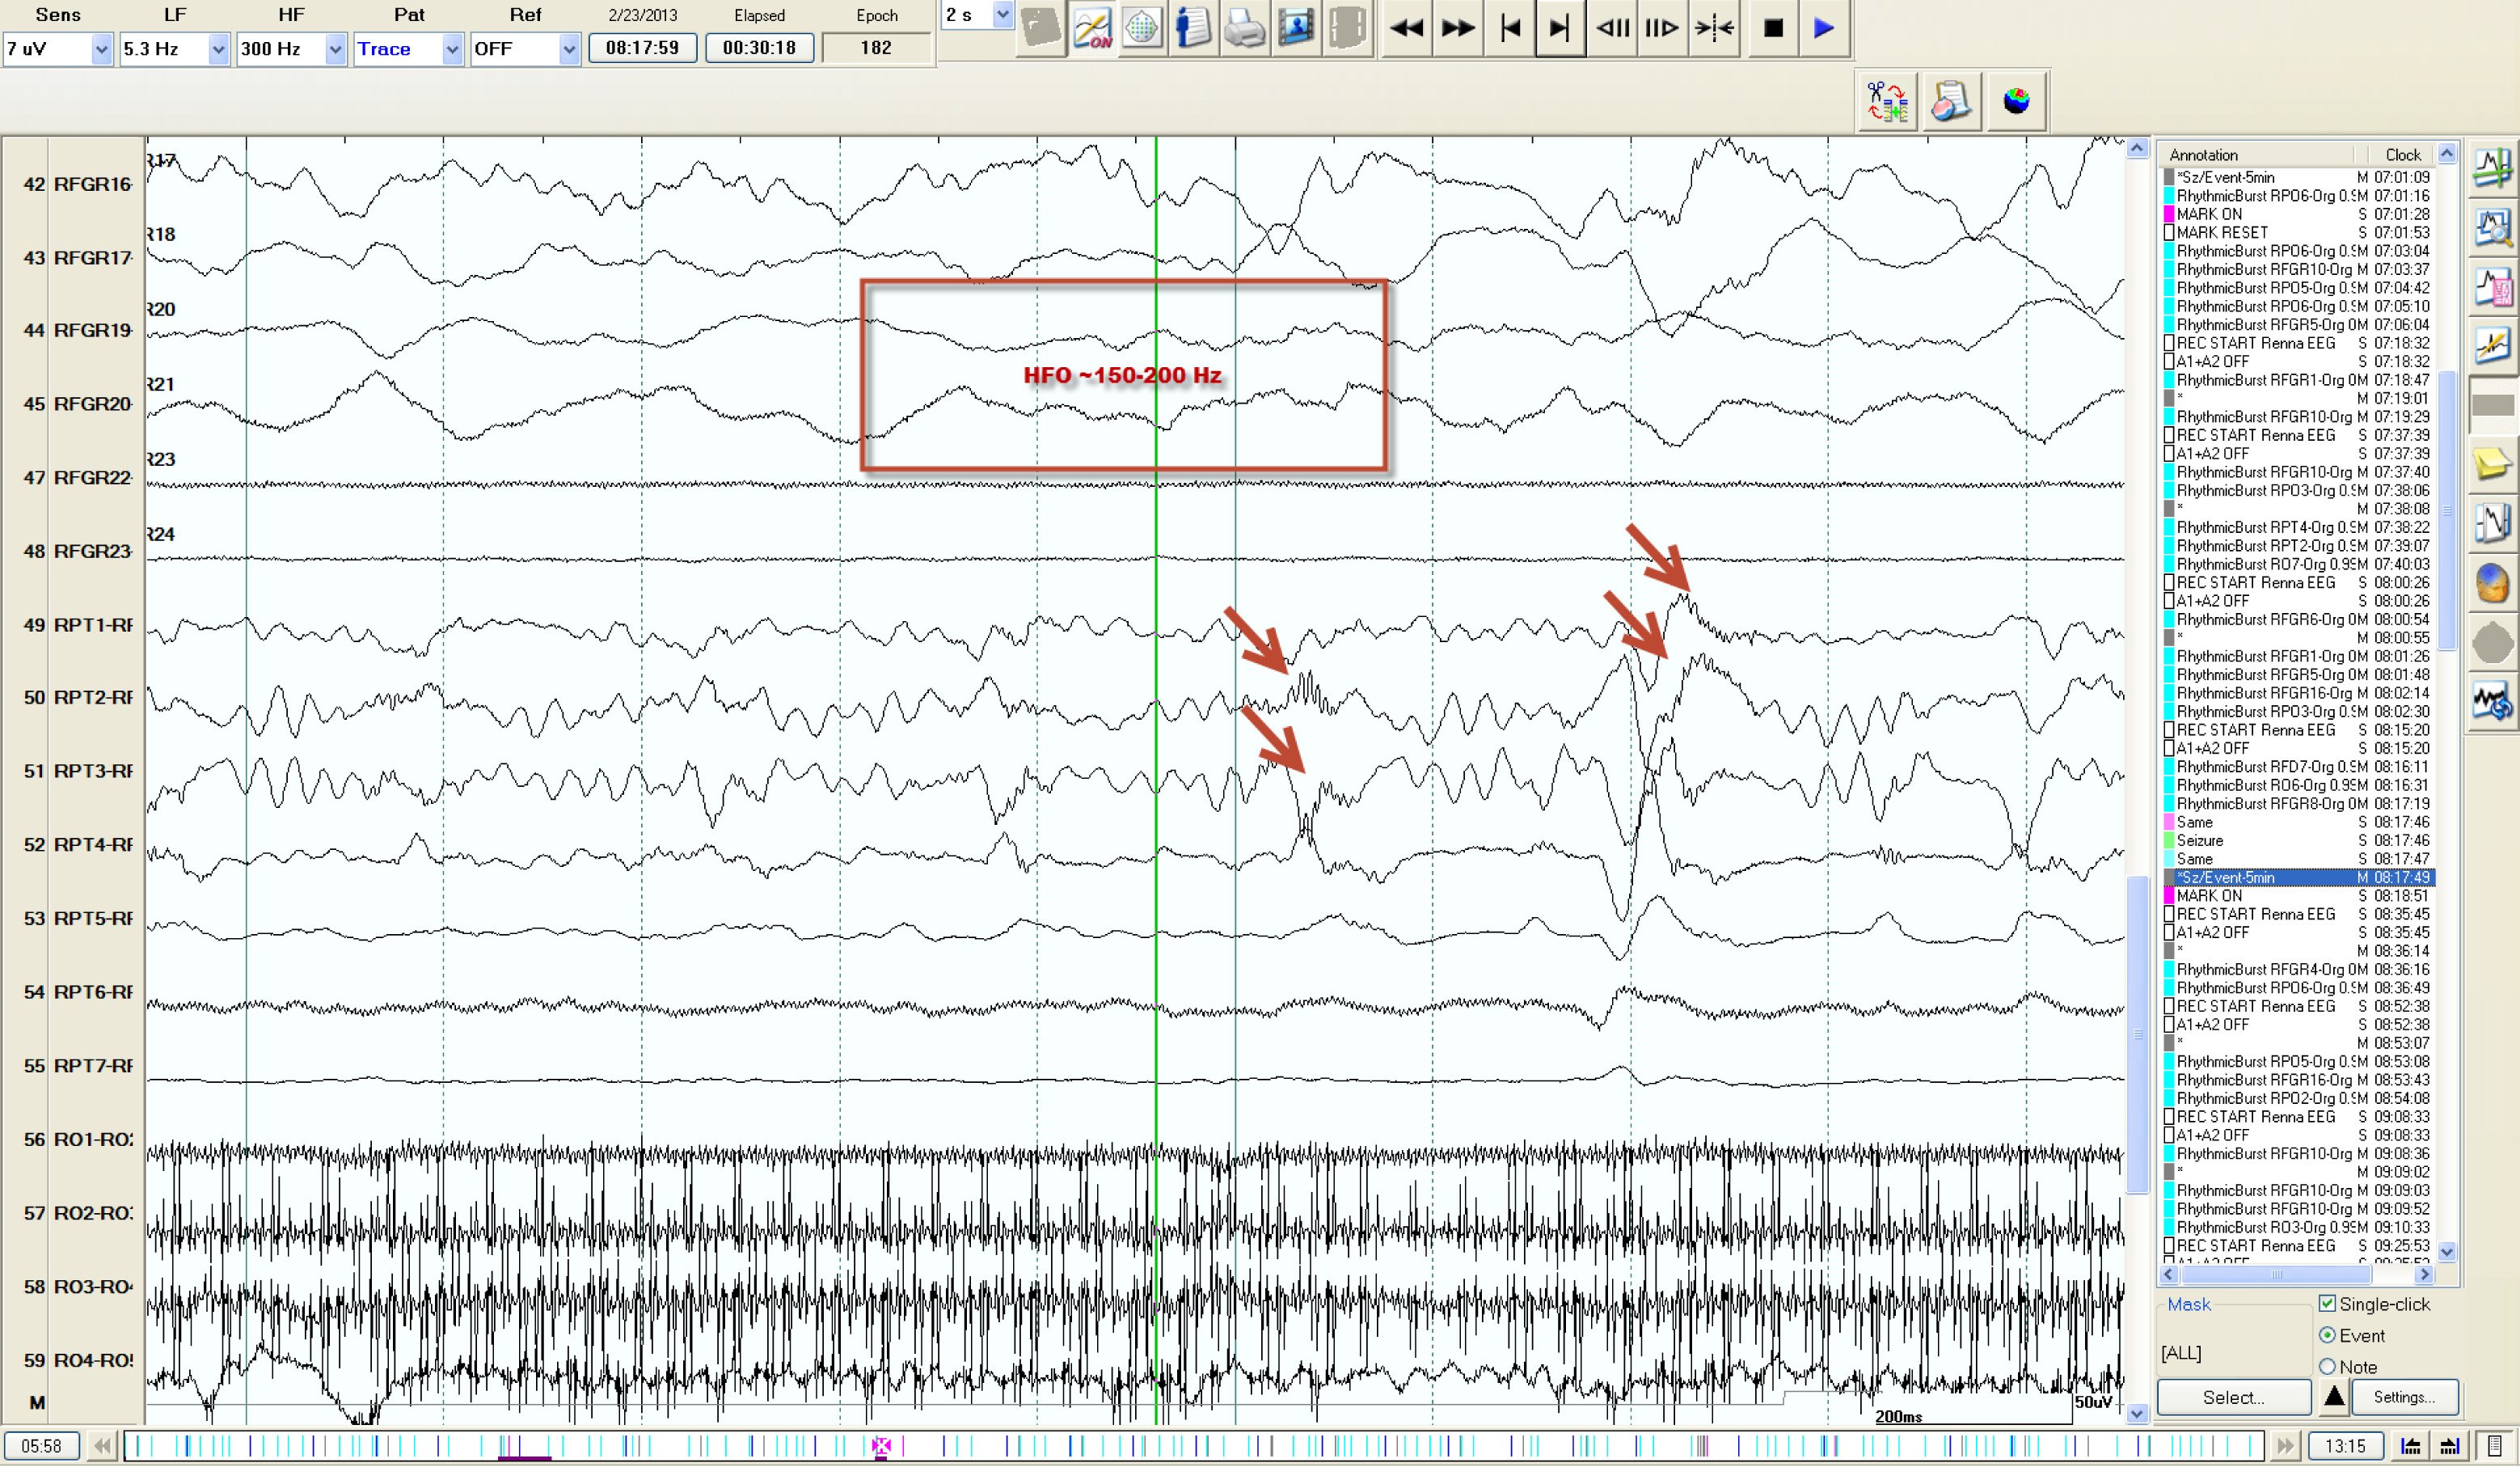The image size is (2520, 1484).
Task: Click the printer icon in toolbar
Action: pos(1244,28)
